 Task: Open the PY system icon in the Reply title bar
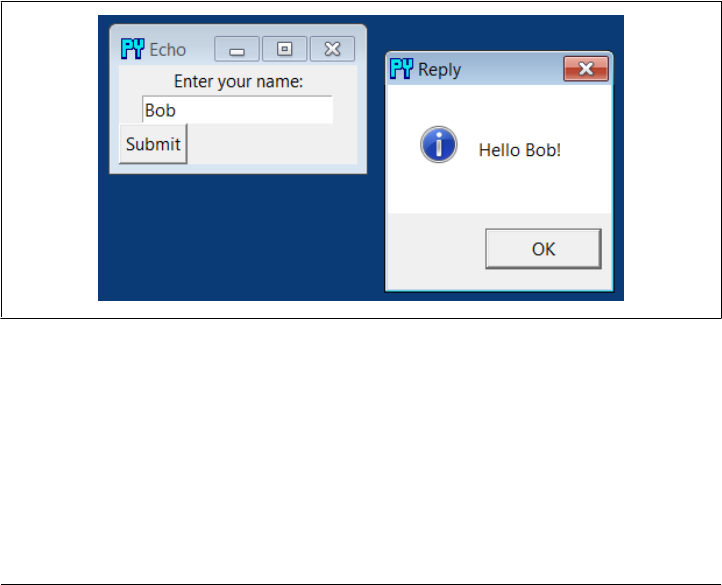402,69
